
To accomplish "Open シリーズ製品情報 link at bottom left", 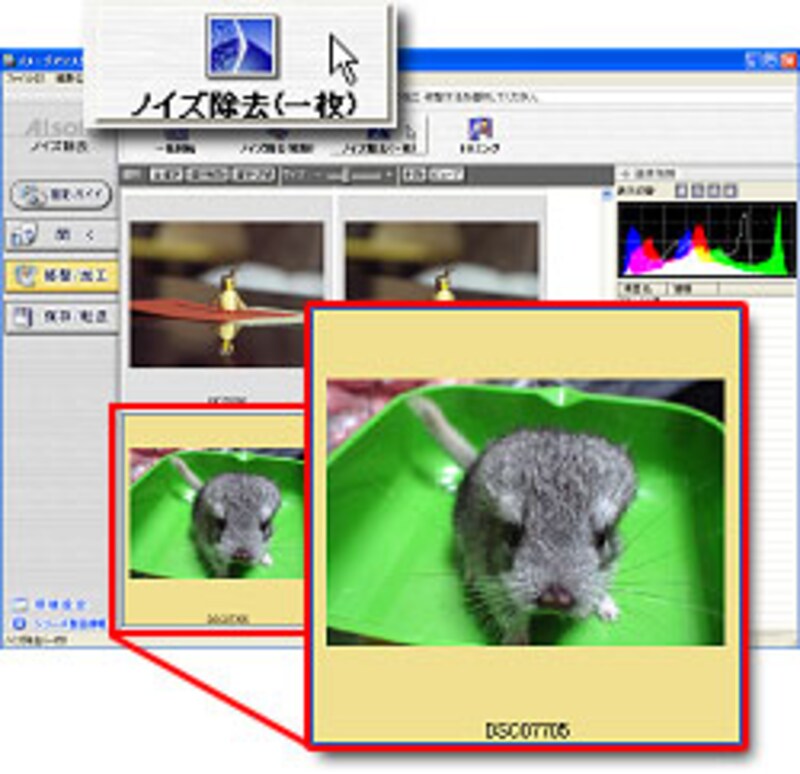I will [62, 624].
